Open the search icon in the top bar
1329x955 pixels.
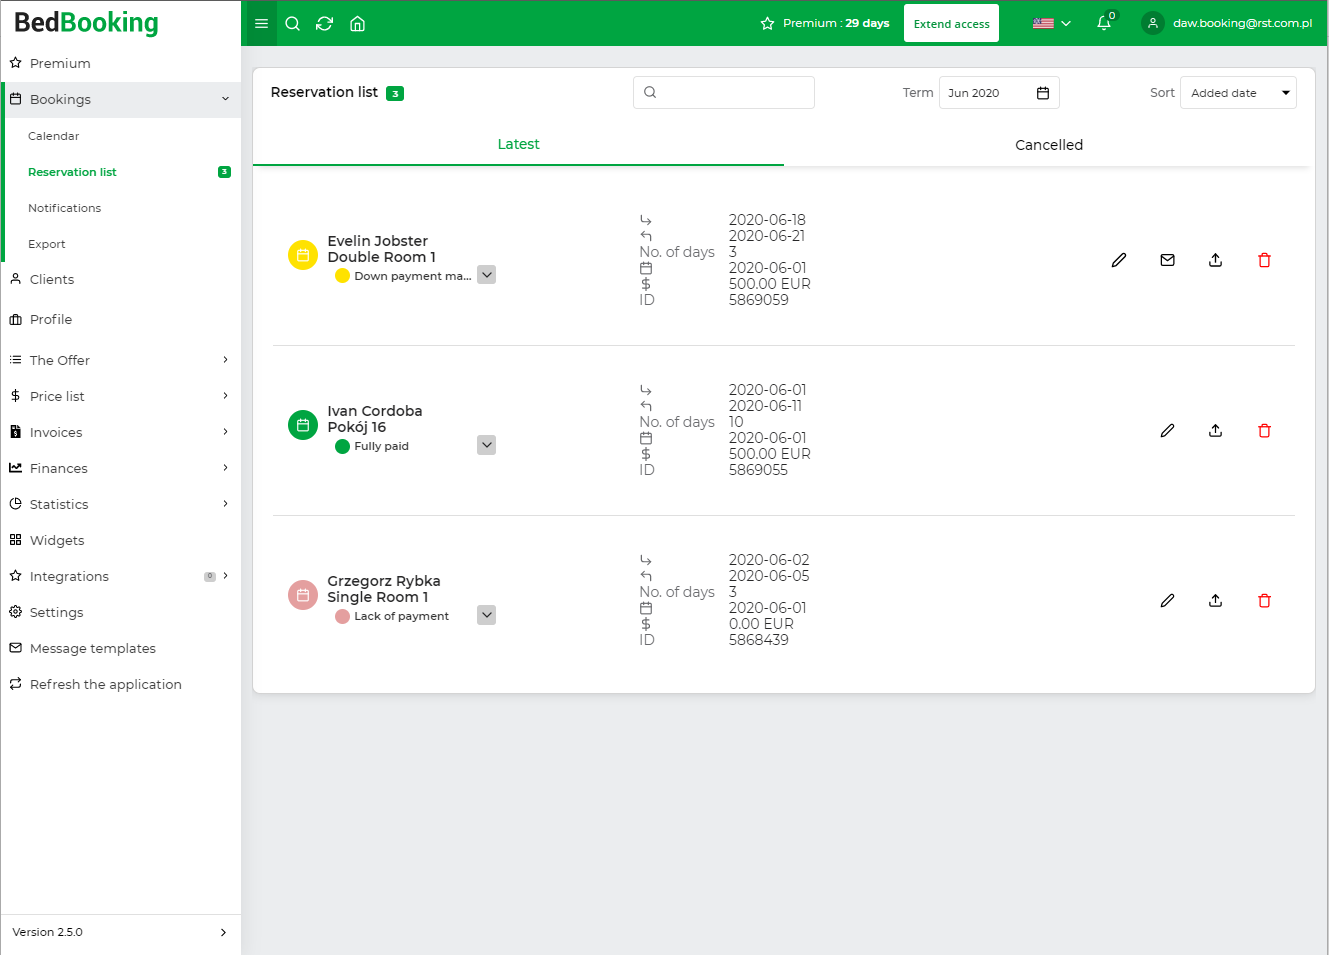coord(293,24)
